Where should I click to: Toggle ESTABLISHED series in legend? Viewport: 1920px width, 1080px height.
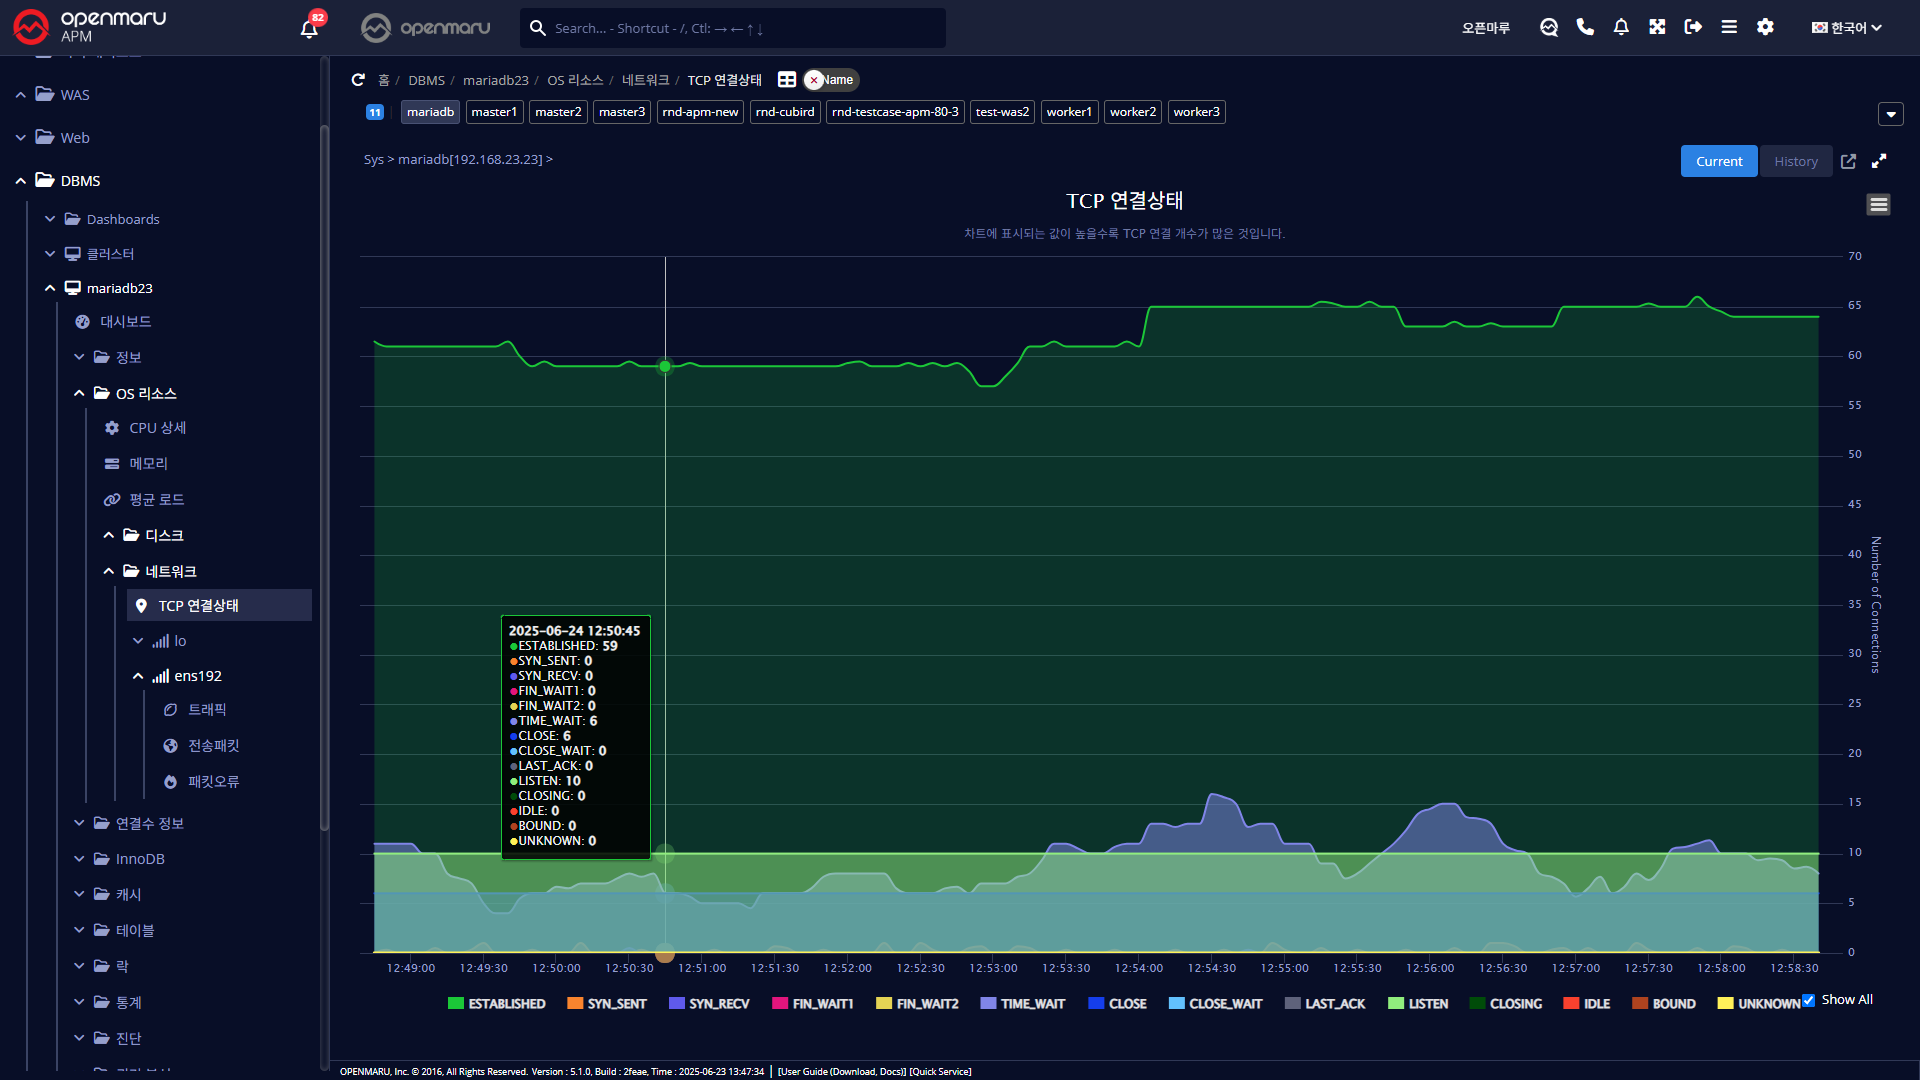497,1004
